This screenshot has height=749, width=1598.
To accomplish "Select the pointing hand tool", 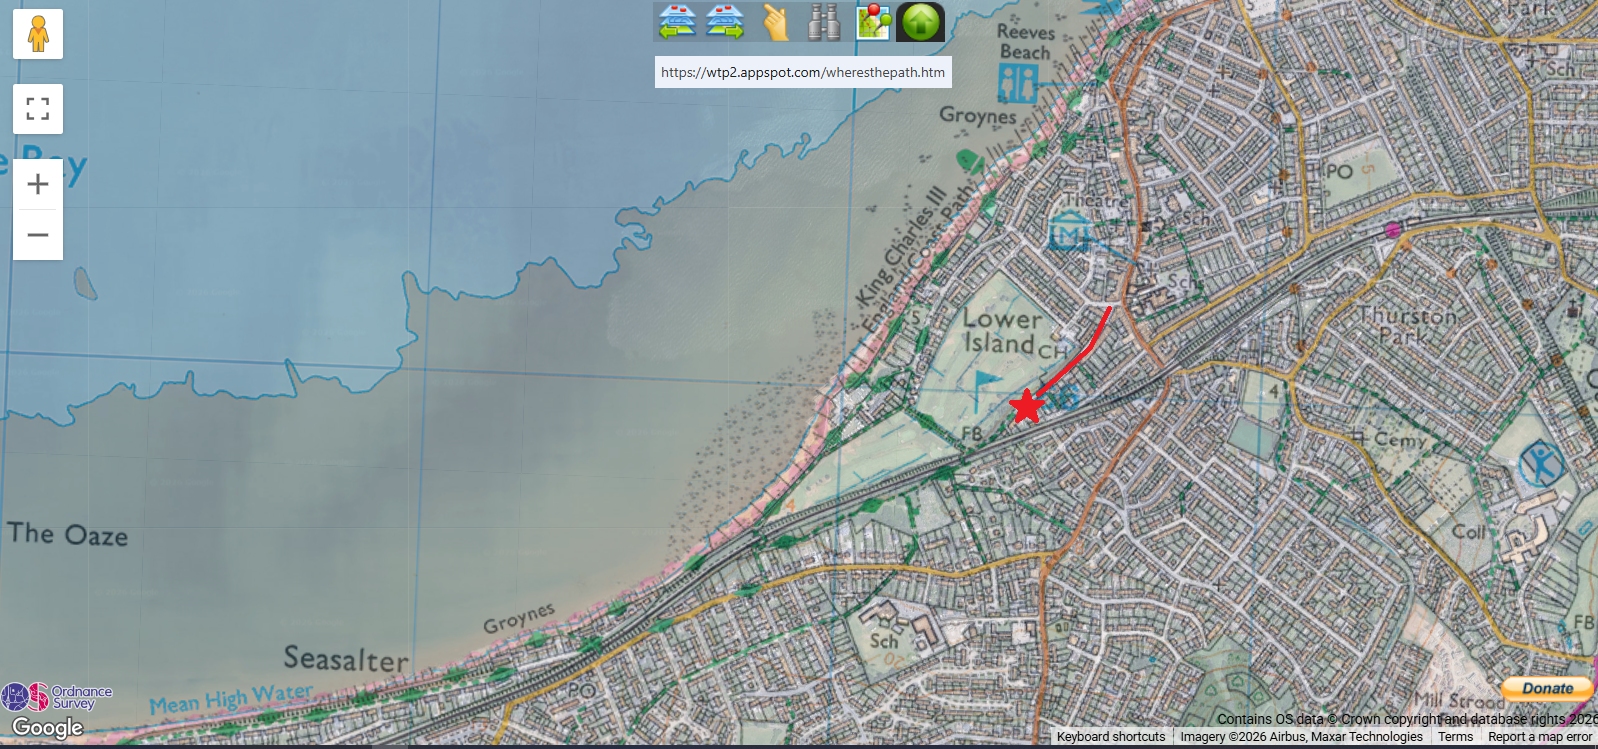I will coord(775,22).
